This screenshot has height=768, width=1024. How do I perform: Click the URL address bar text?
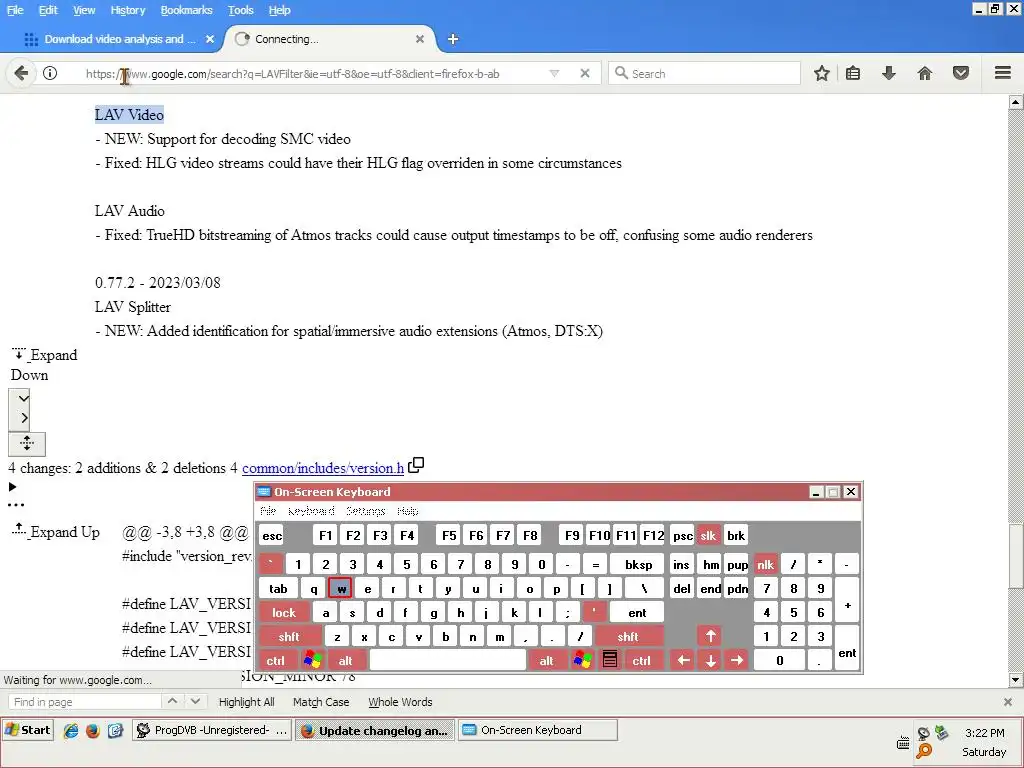pos(293,74)
